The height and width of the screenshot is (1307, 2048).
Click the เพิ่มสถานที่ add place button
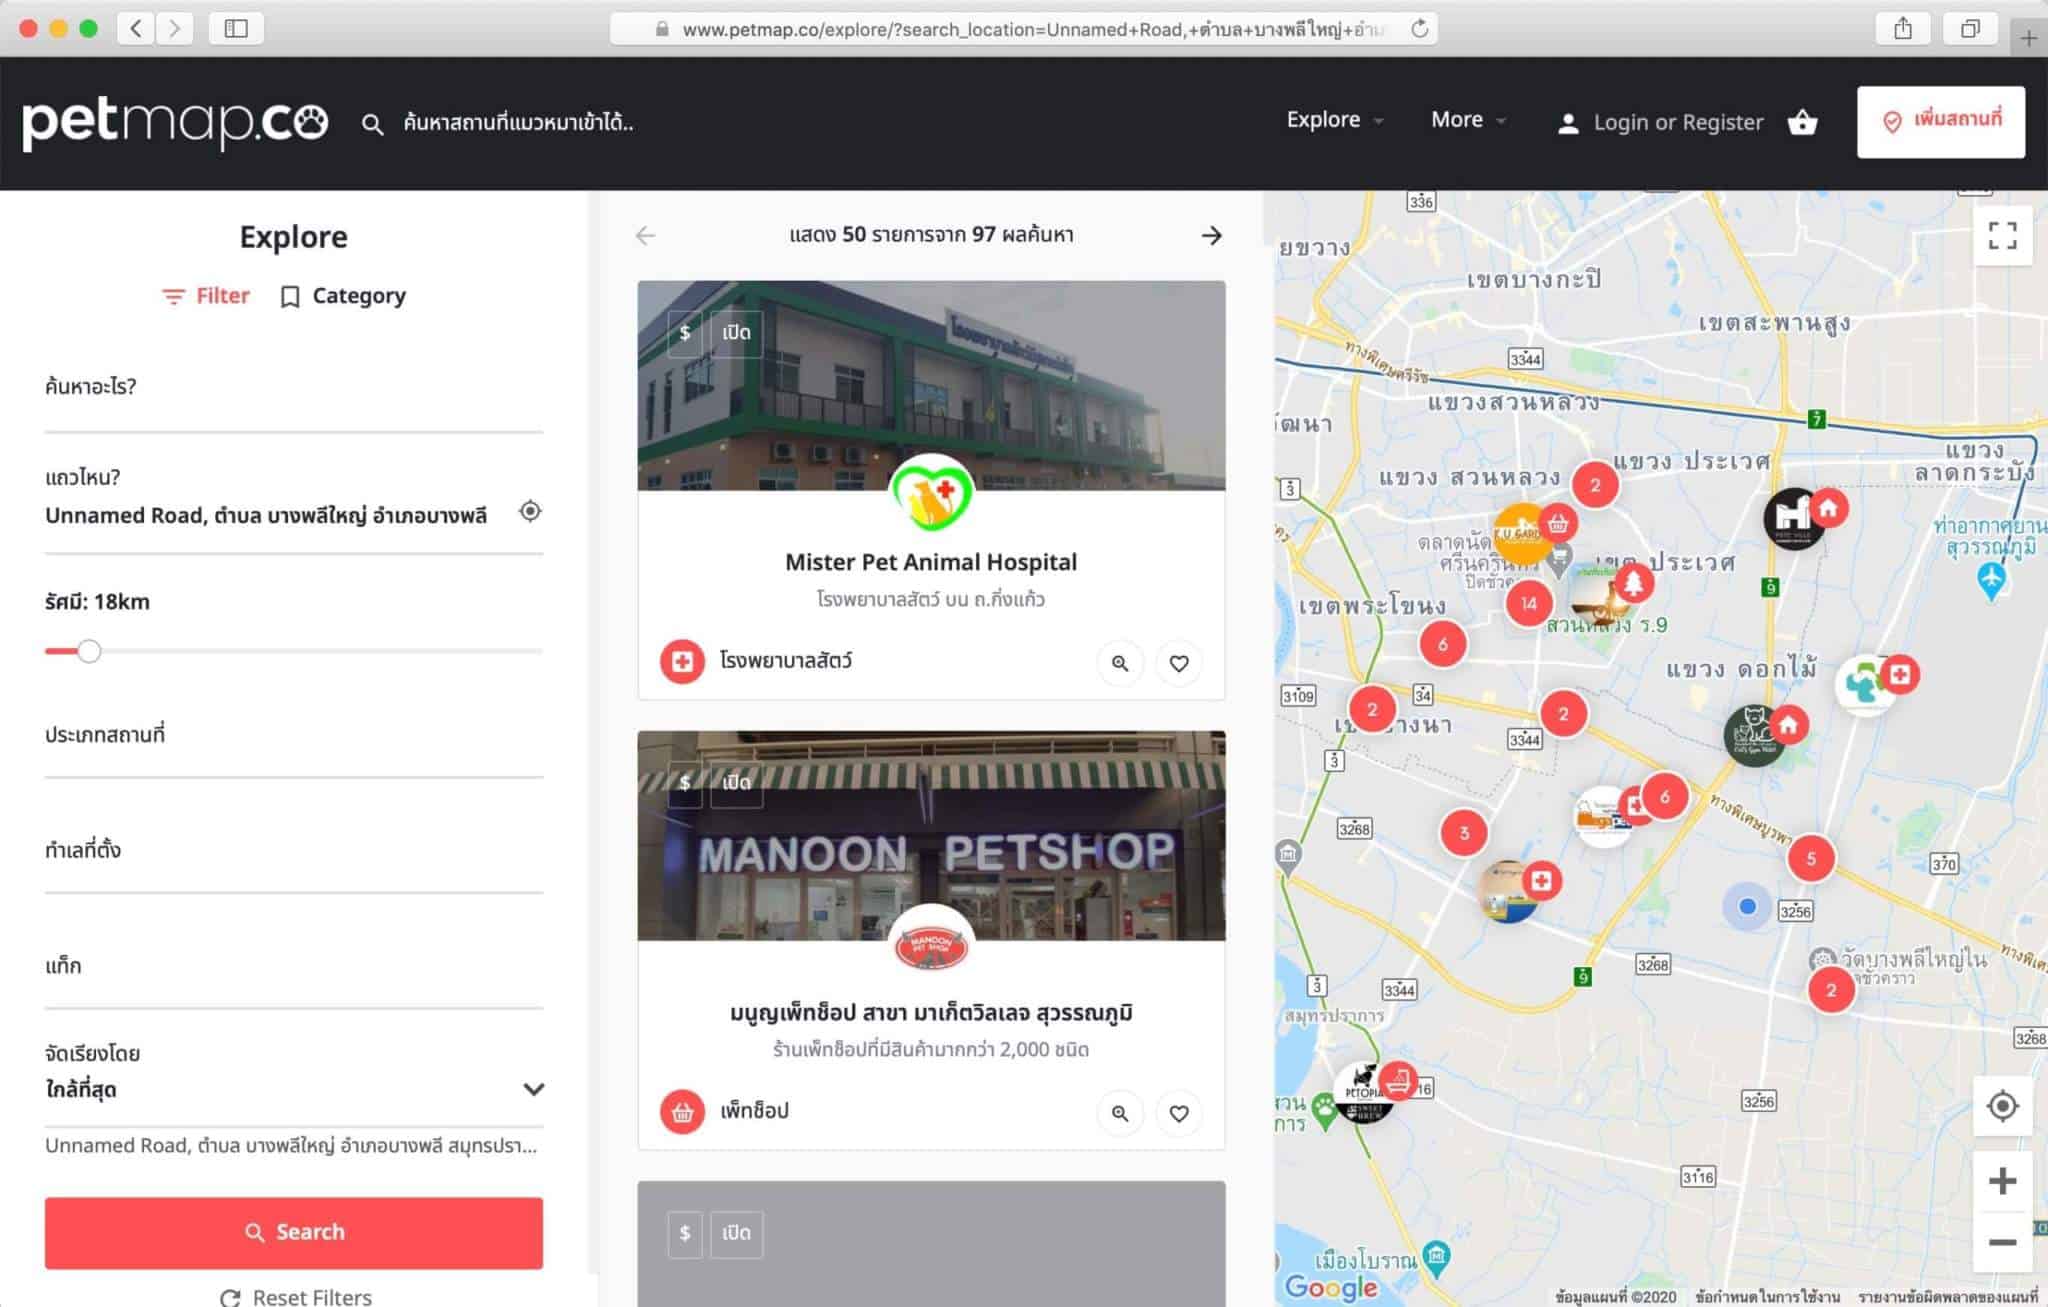tap(1941, 122)
